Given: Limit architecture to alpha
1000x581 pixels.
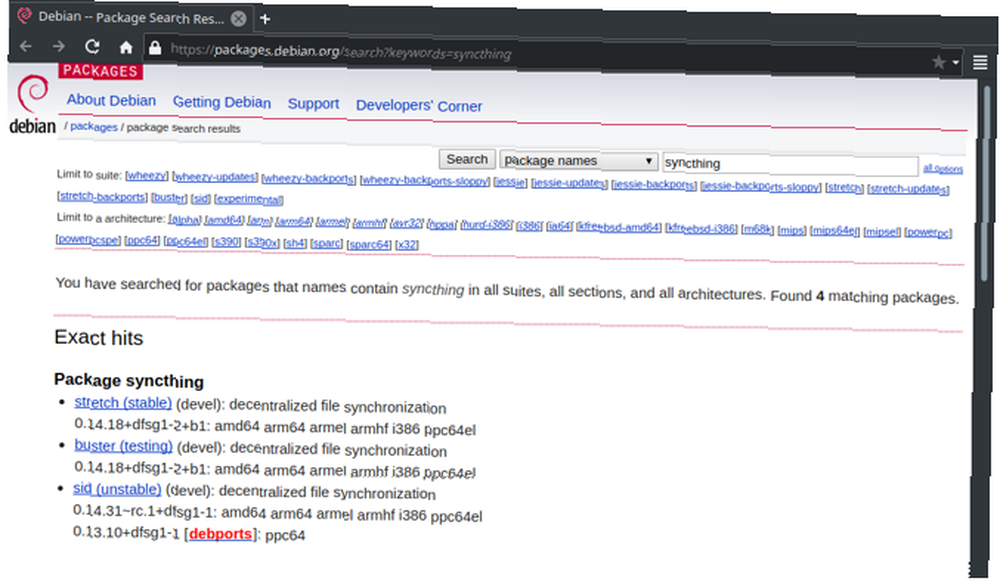Looking at the screenshot, I should click(x=185, y=219).
